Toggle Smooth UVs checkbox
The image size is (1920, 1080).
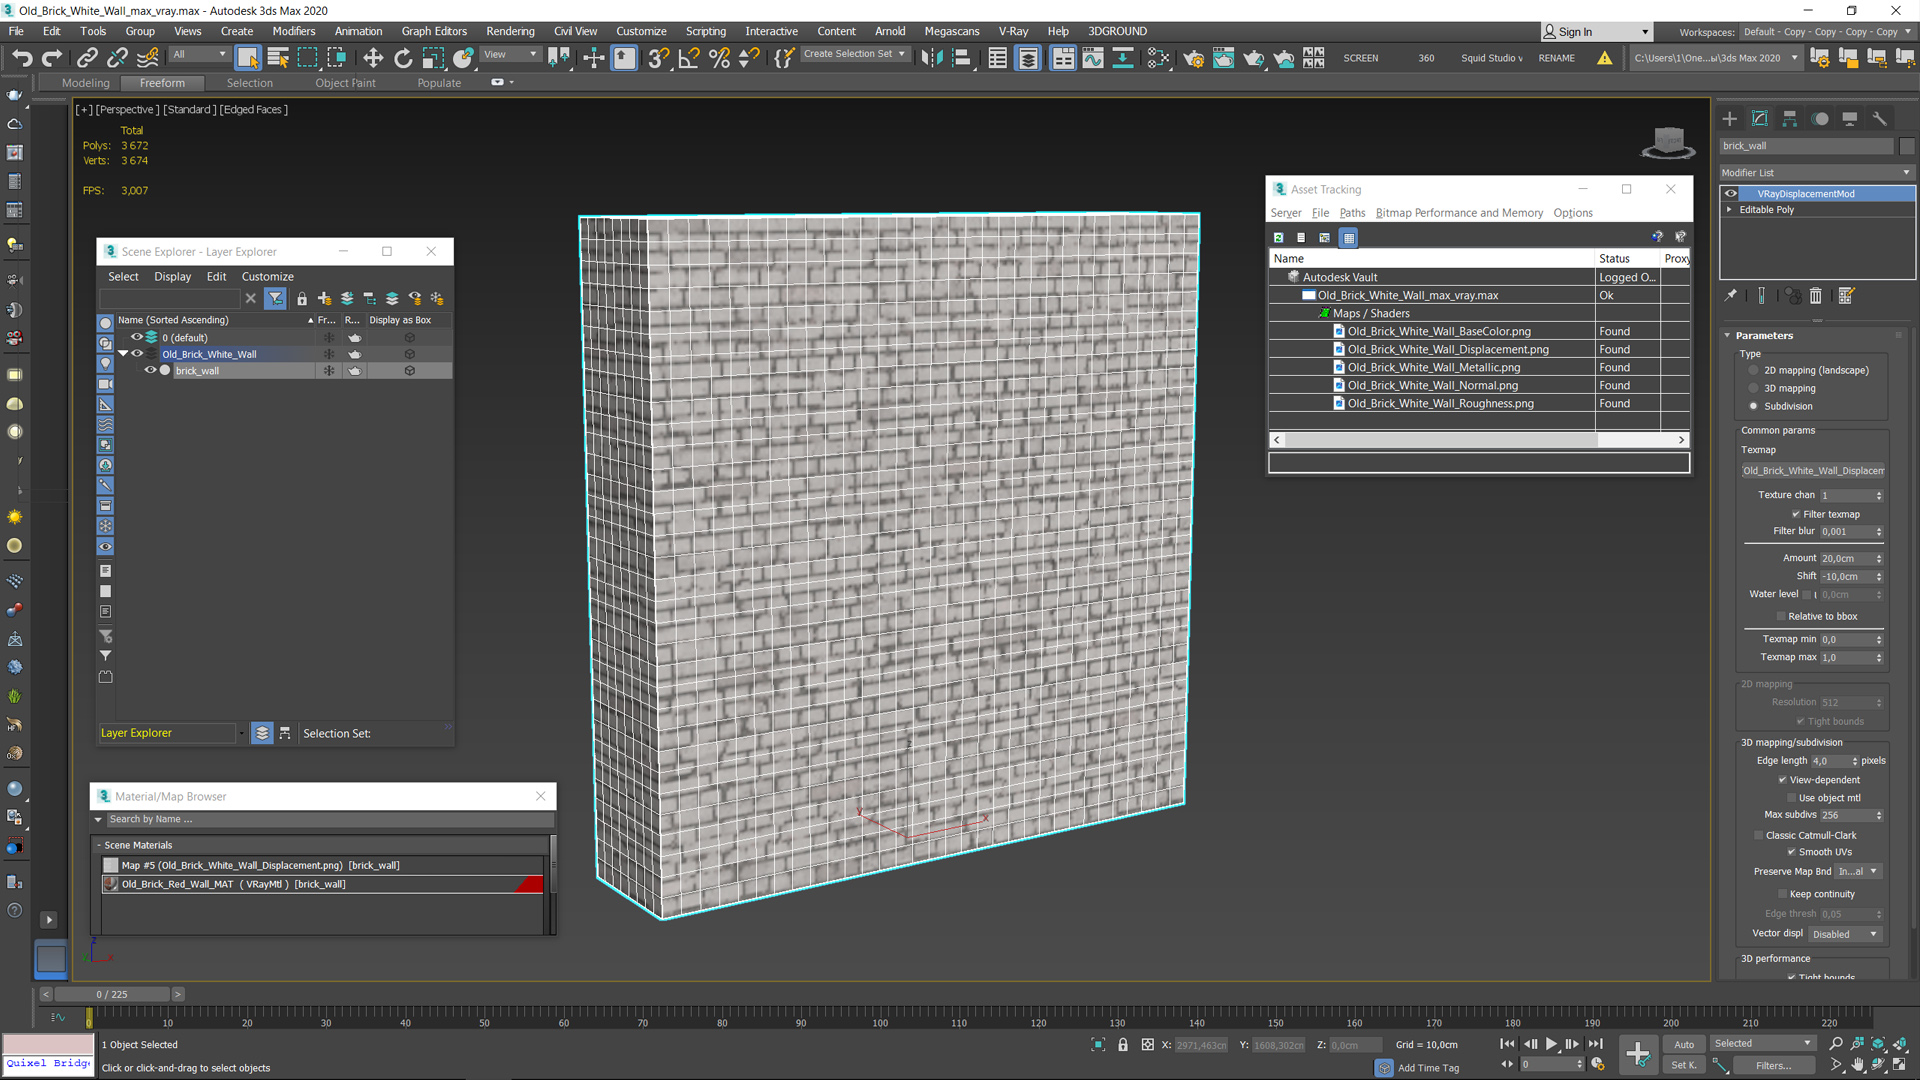coord(1791,852)
